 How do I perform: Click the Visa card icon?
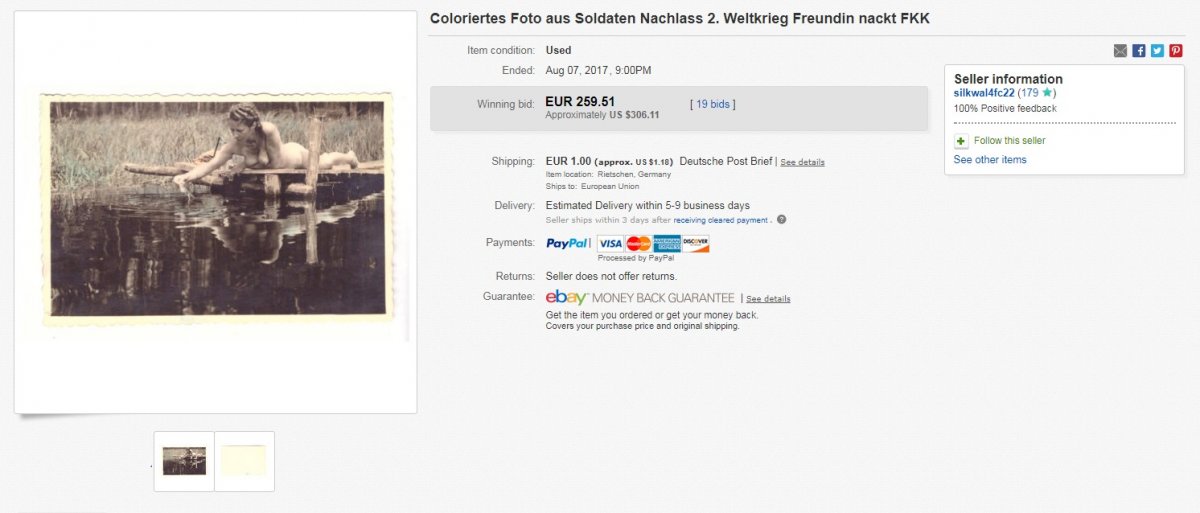tap(610, 243)
